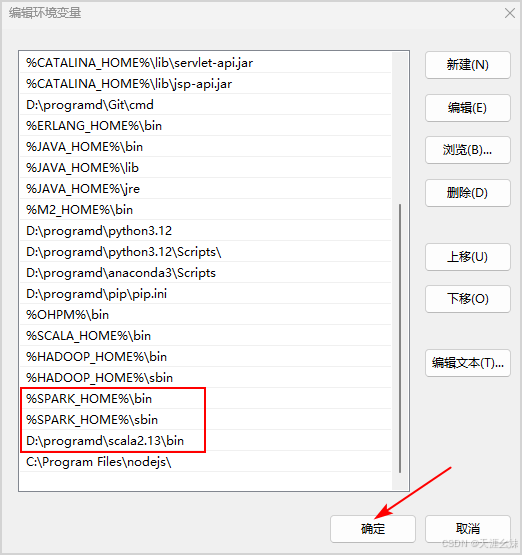Select the jsp-api.jar path entry
The image size is (522, 555).
click(x=206, y=84)
